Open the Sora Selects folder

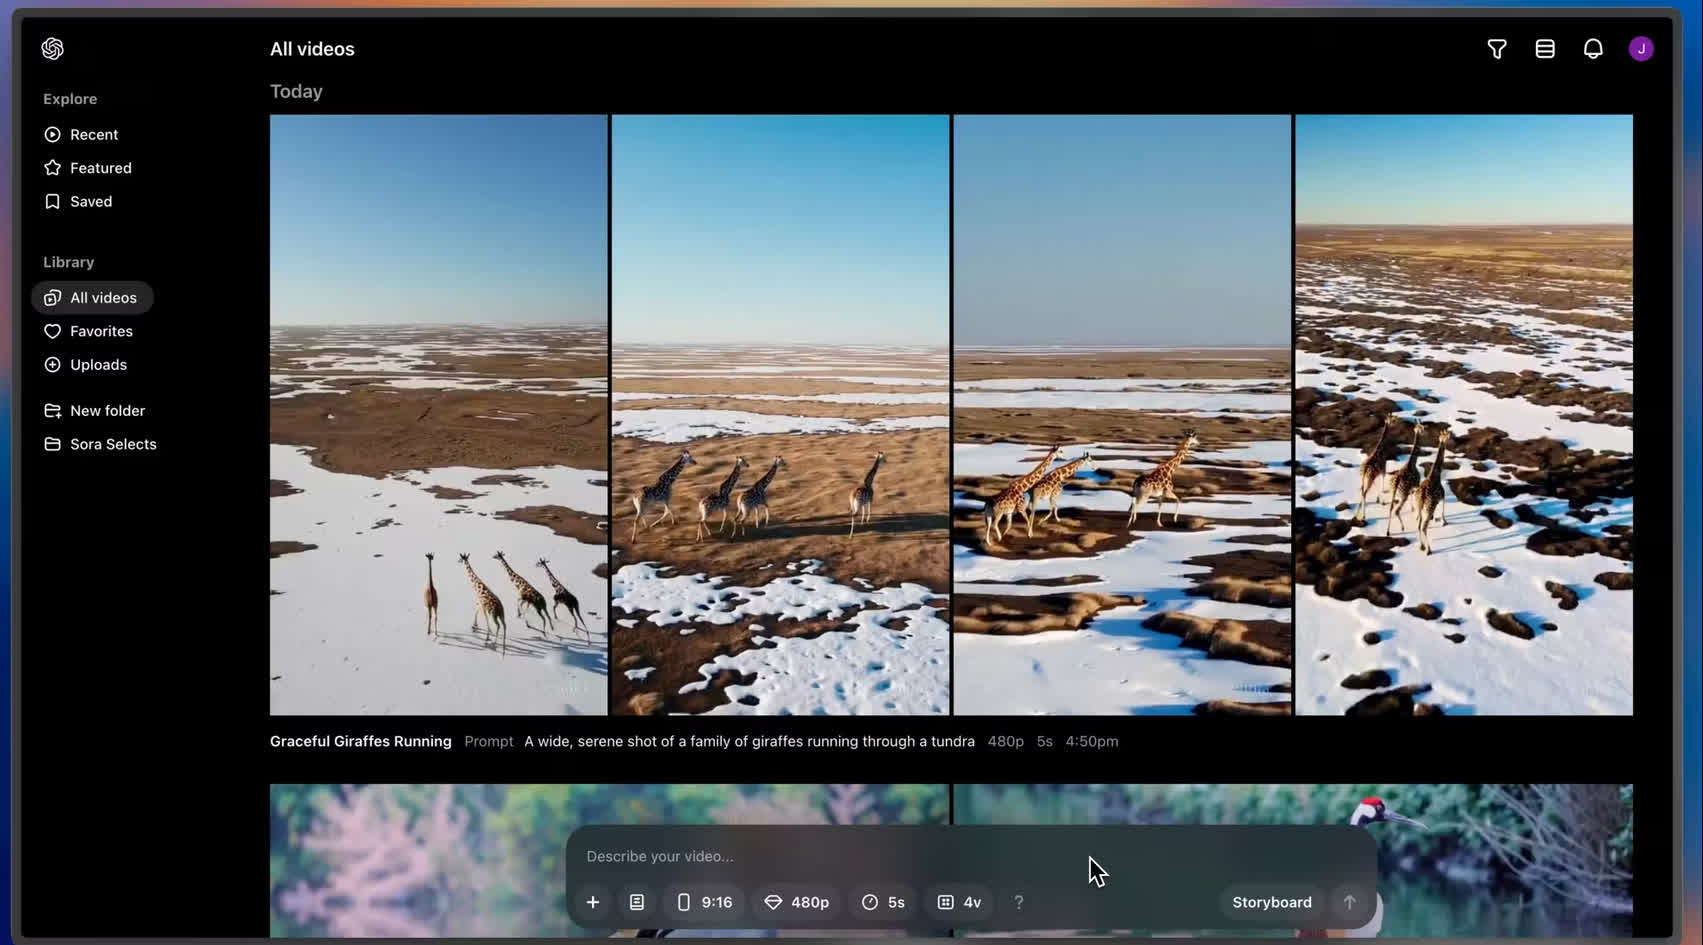(x=113, y=444)
